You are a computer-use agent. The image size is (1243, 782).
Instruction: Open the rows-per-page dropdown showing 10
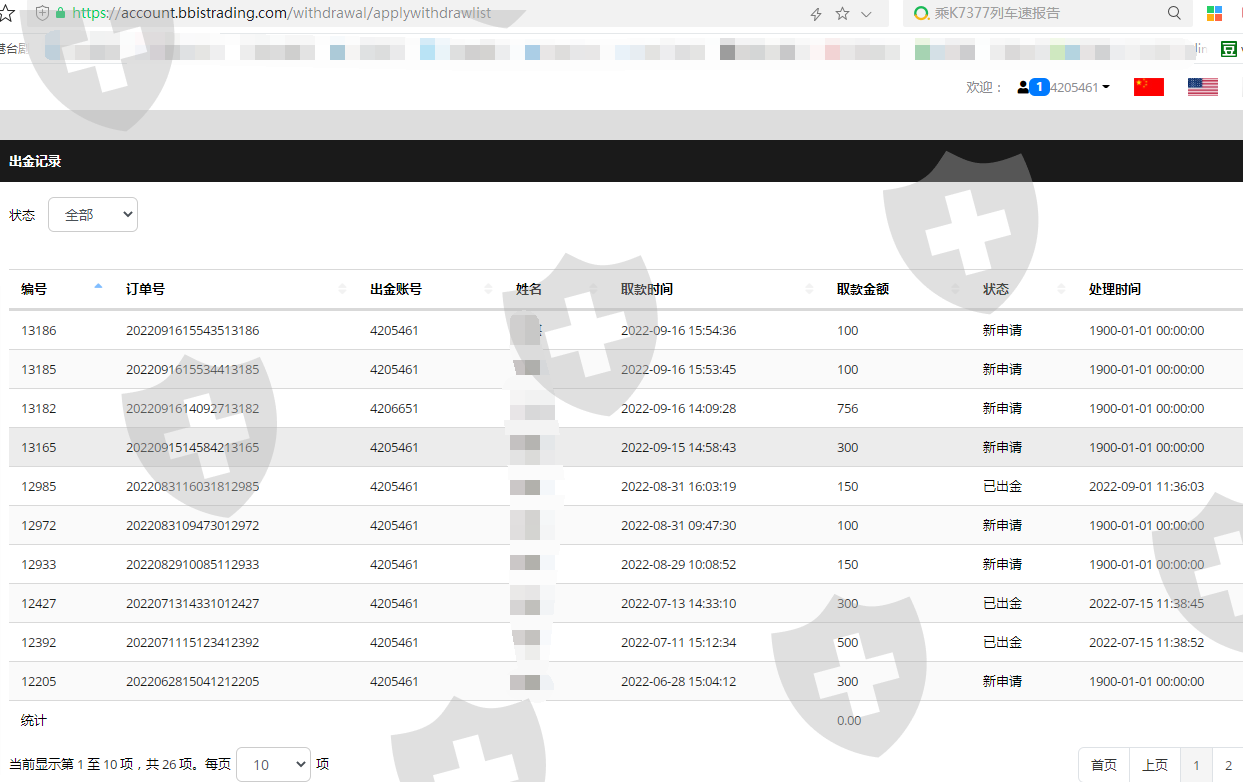pyautogui.click(x=273, y=764)
